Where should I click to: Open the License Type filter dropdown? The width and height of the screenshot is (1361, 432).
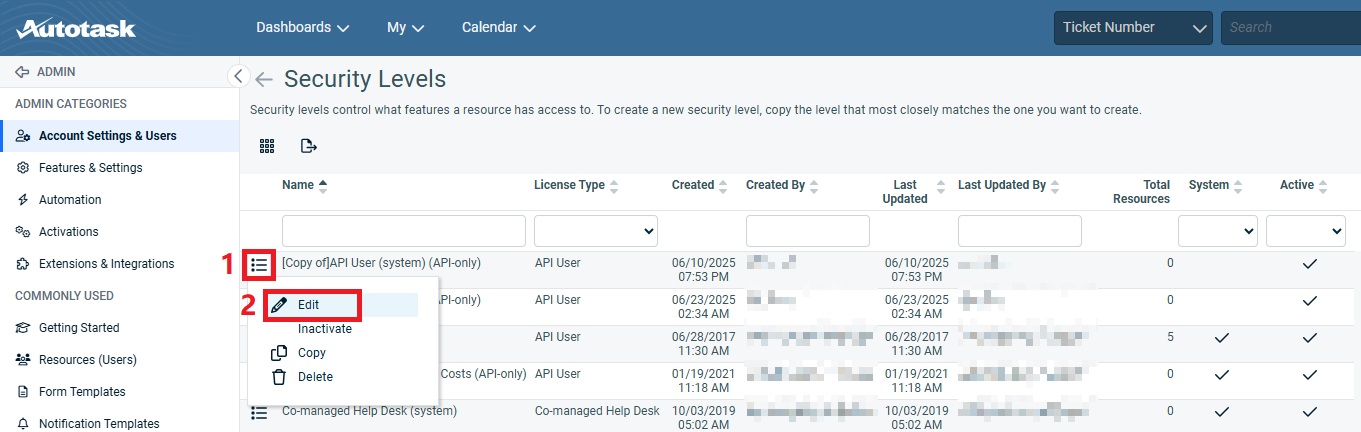(x=595, y=231)
